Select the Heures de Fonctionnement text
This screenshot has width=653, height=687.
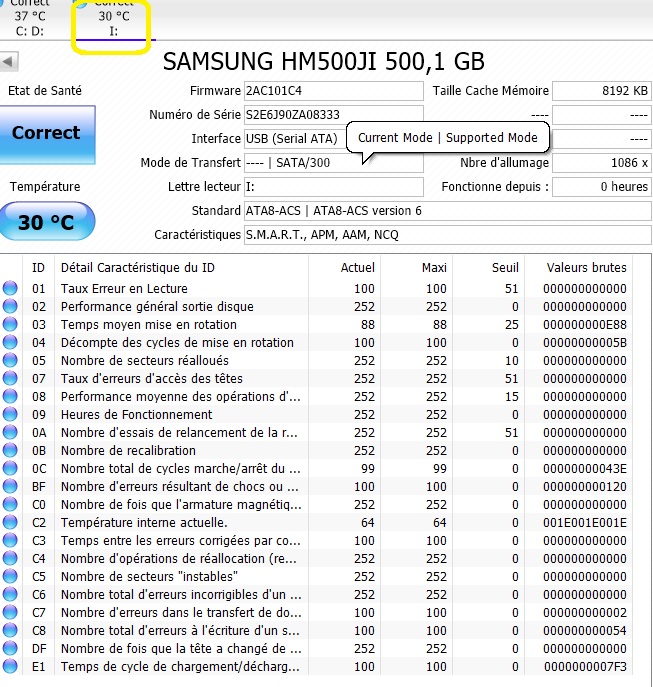coord(136,414)
